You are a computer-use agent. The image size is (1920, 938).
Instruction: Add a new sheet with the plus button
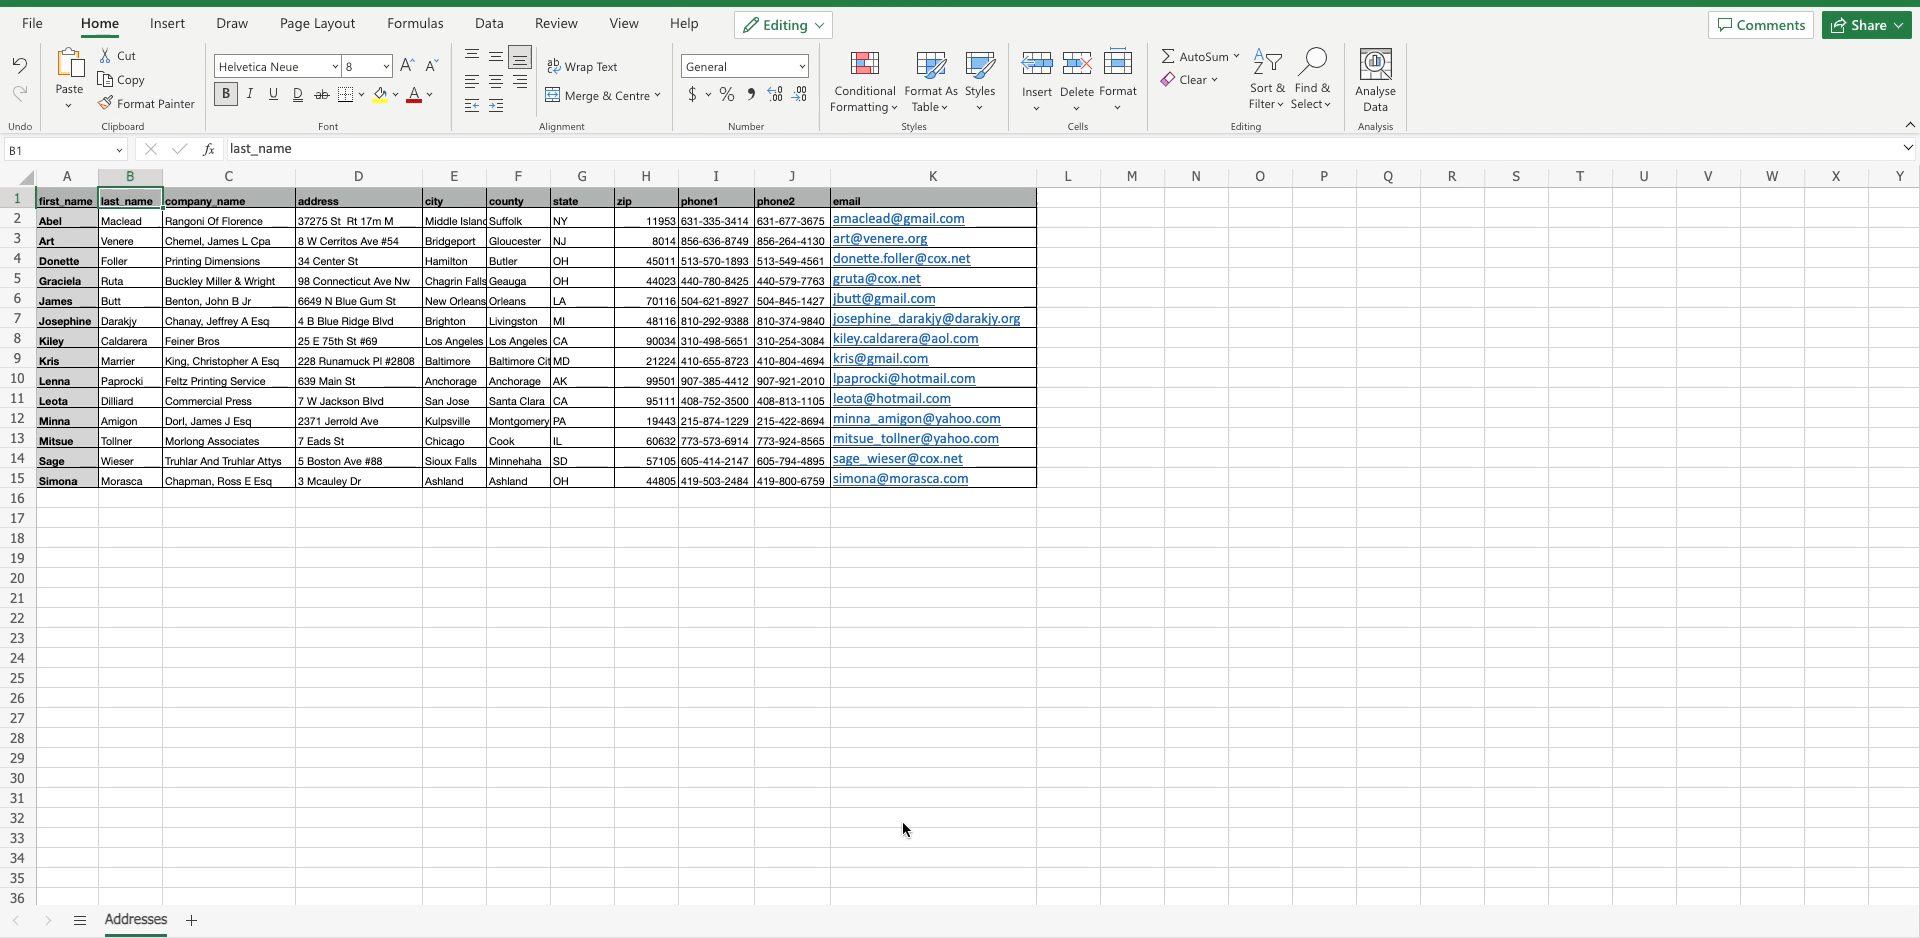click(192, 921)
